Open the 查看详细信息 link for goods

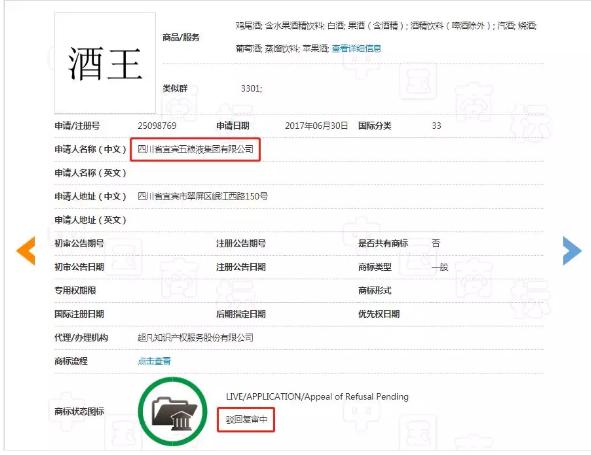point(356,48)
